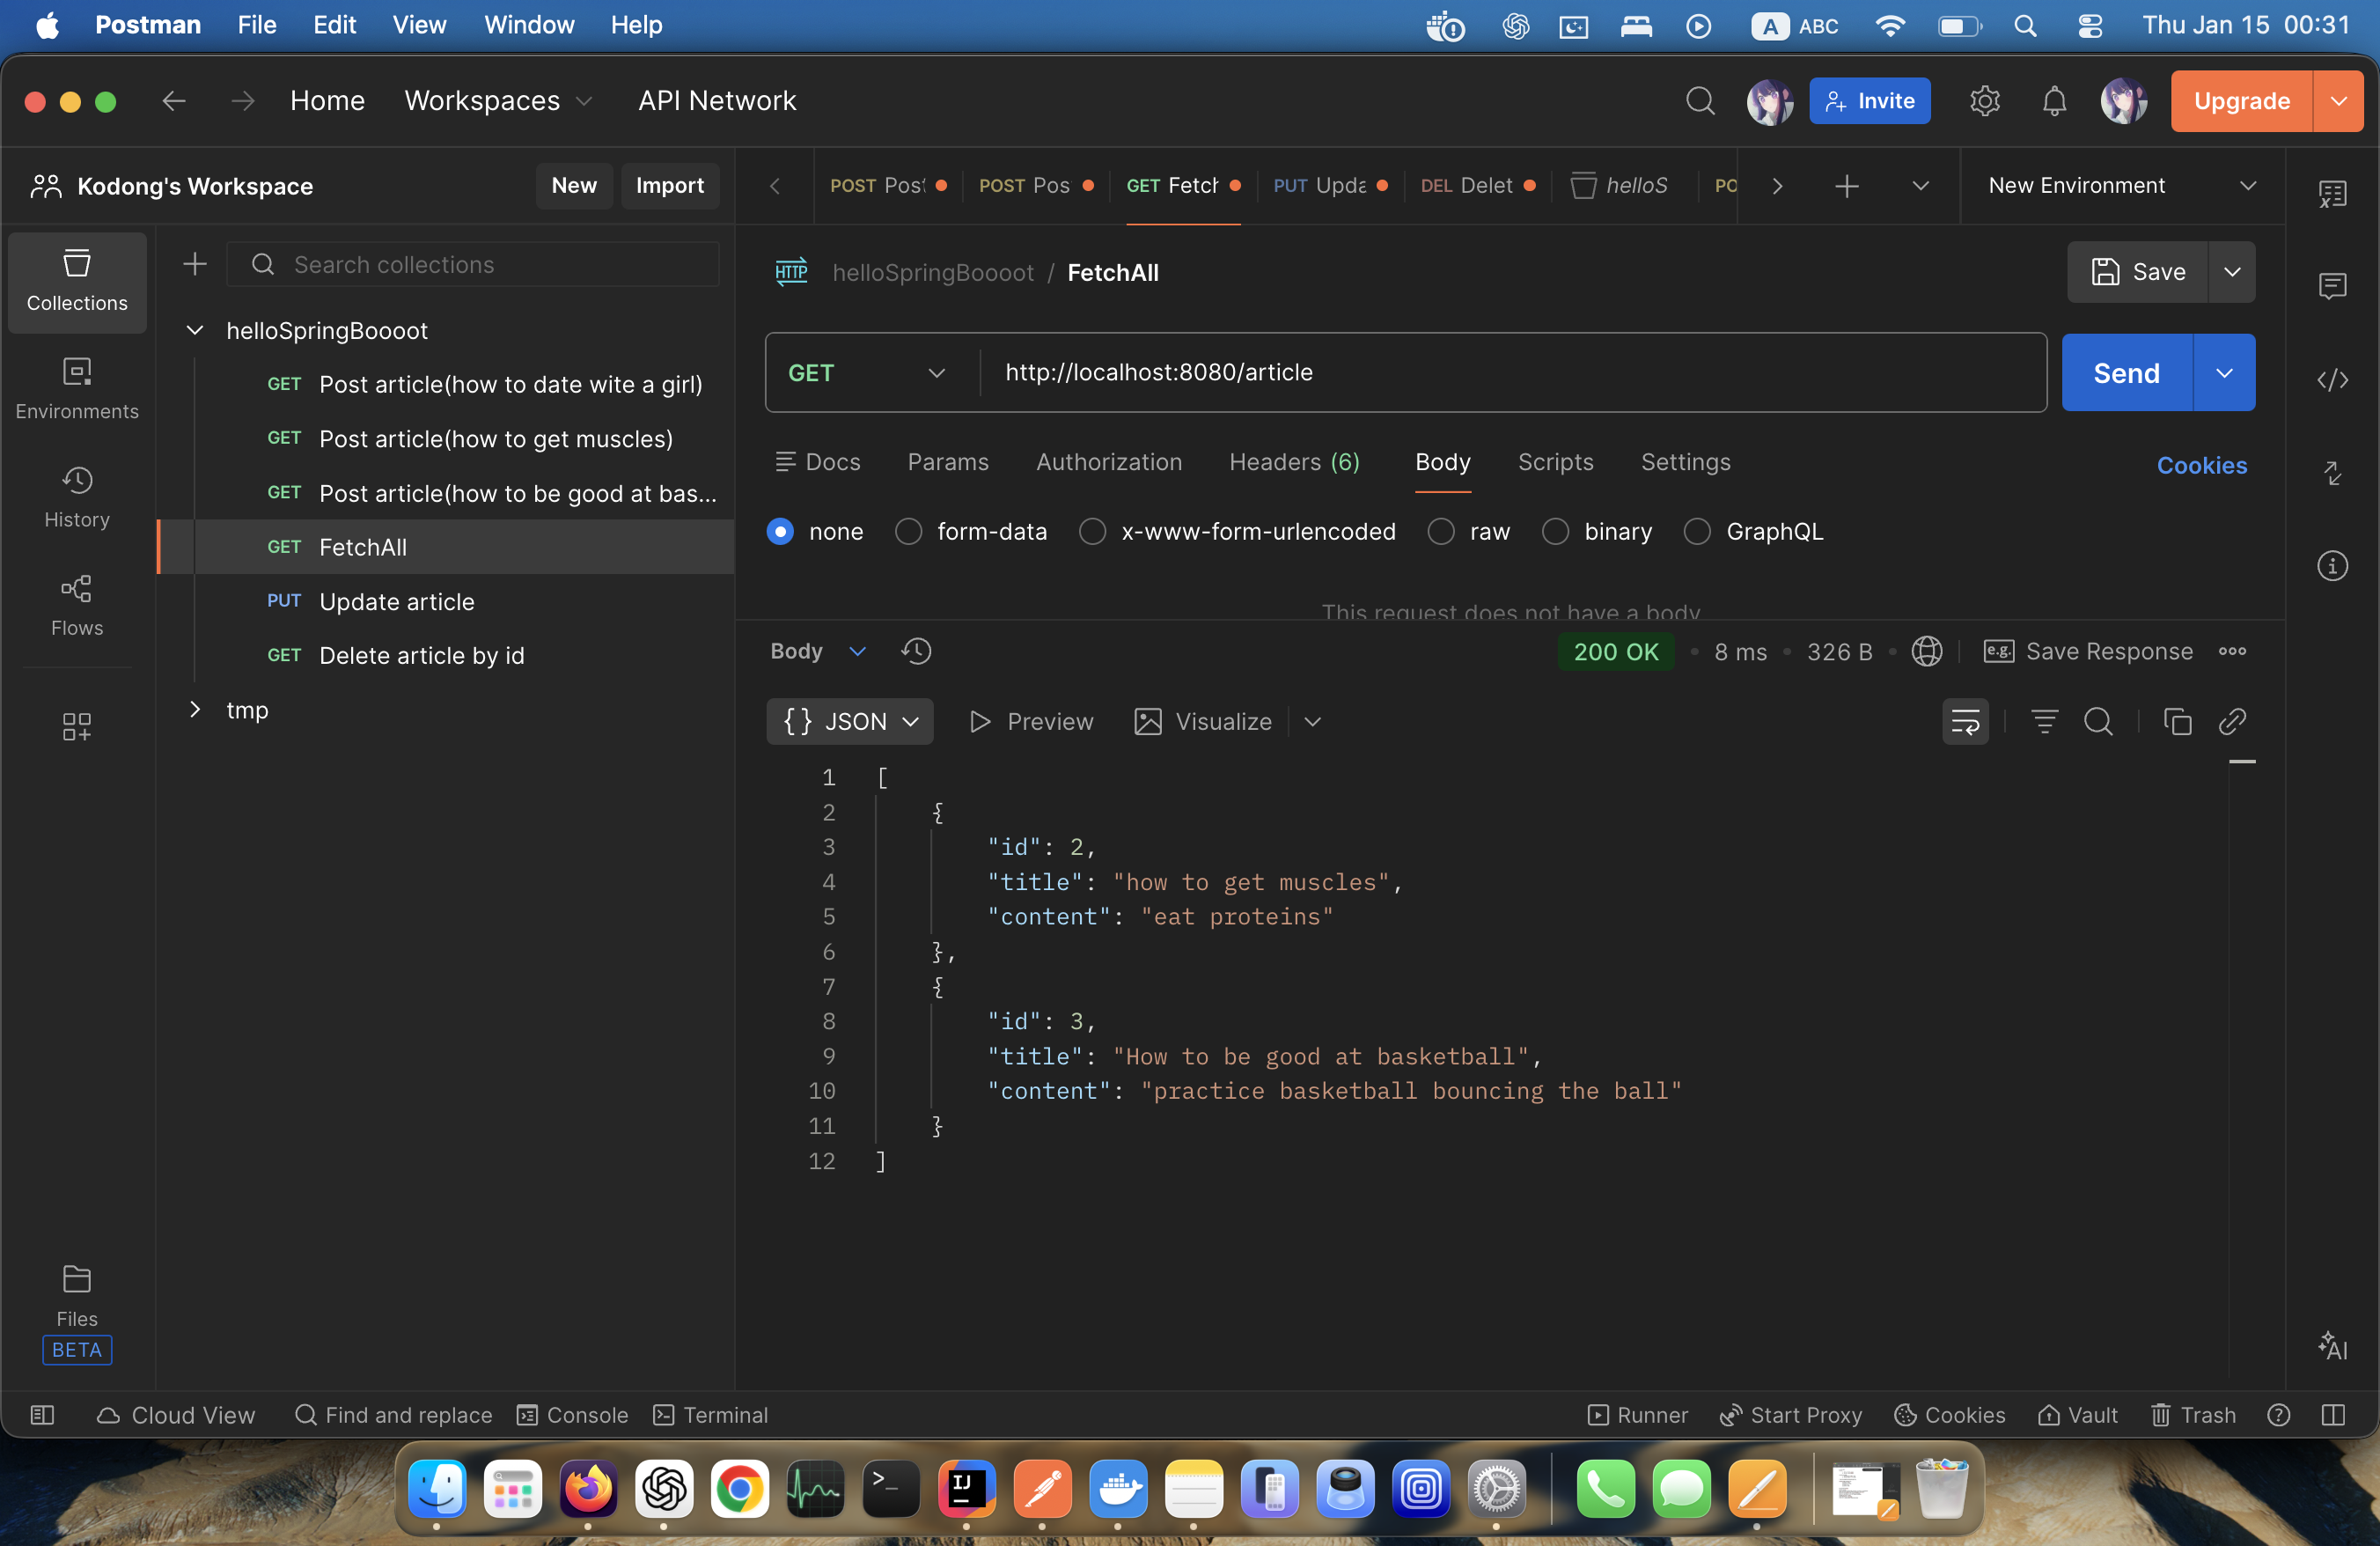Select the raw body radio button
This screenshot has height=1546, width=2380.
[1441, 532]
